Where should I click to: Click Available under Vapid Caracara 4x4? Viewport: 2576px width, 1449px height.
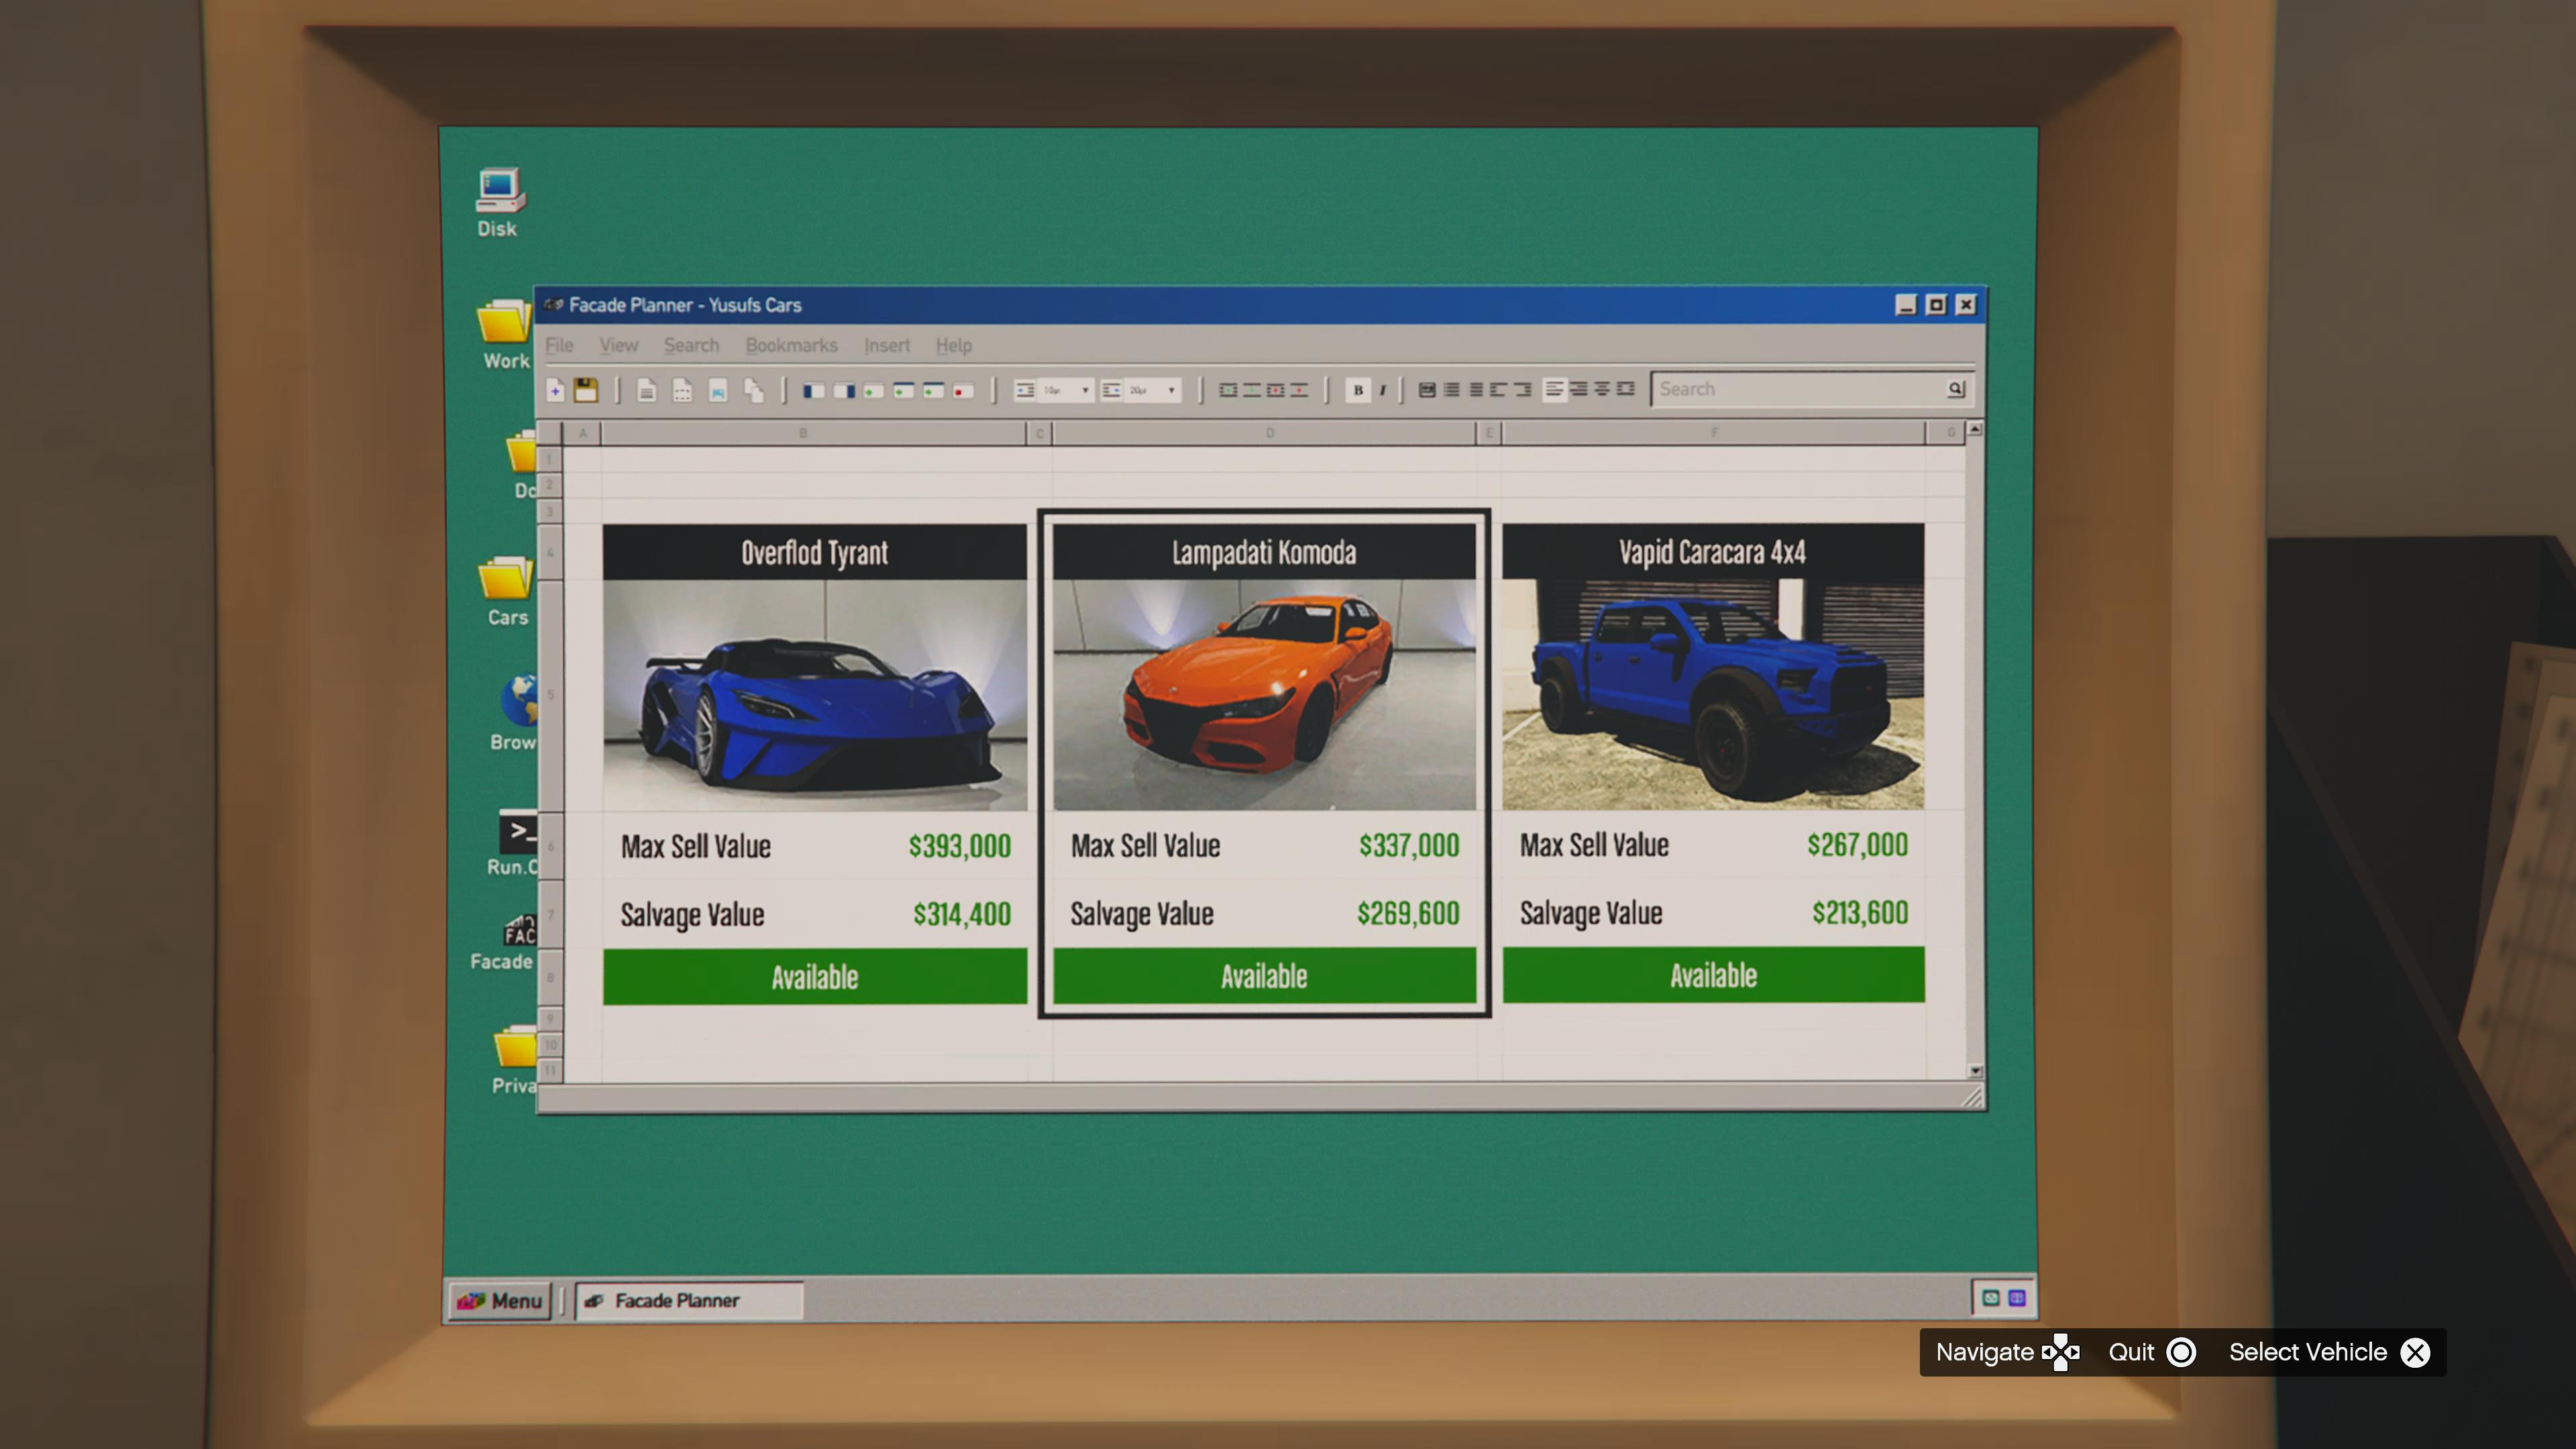click(1713, 975)
